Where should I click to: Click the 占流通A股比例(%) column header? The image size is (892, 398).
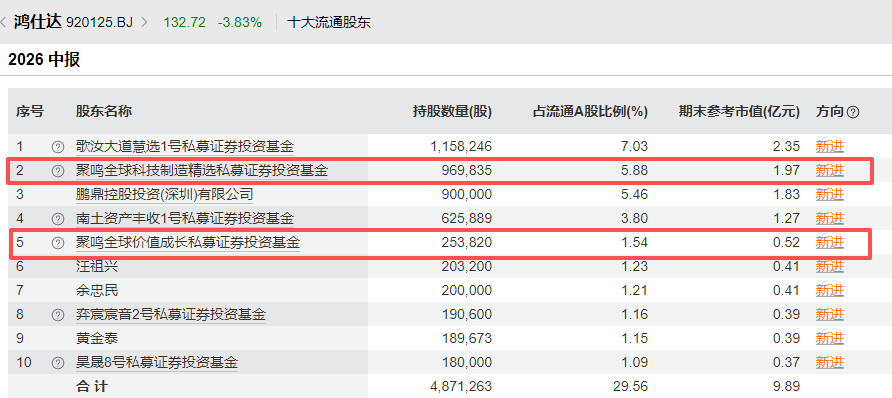[590, 112]
